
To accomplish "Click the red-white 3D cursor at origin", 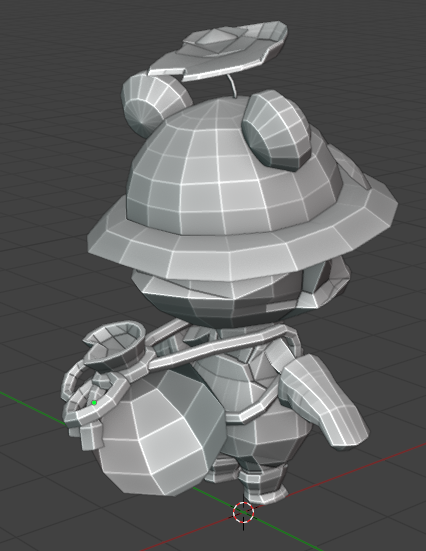I will 243,512.
